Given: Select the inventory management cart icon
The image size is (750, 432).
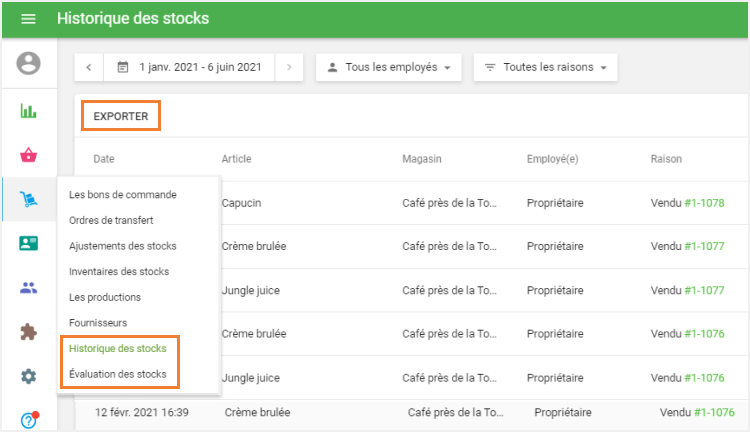Looking at the screenshot, I should coord(29,200).
